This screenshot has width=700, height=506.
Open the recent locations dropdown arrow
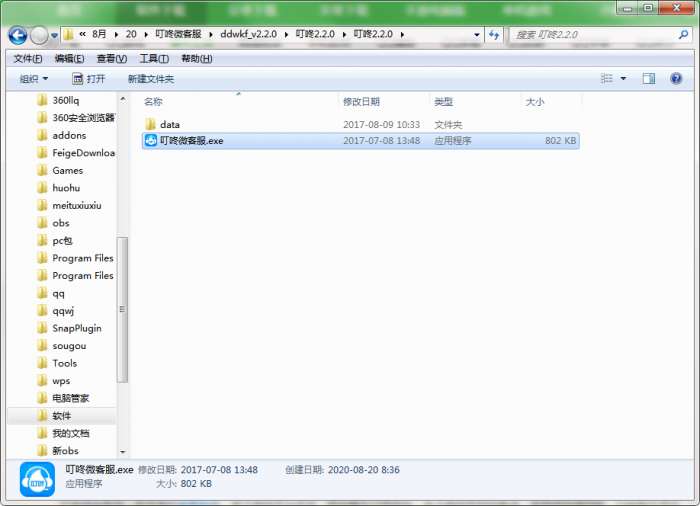[x=54, y=35]
